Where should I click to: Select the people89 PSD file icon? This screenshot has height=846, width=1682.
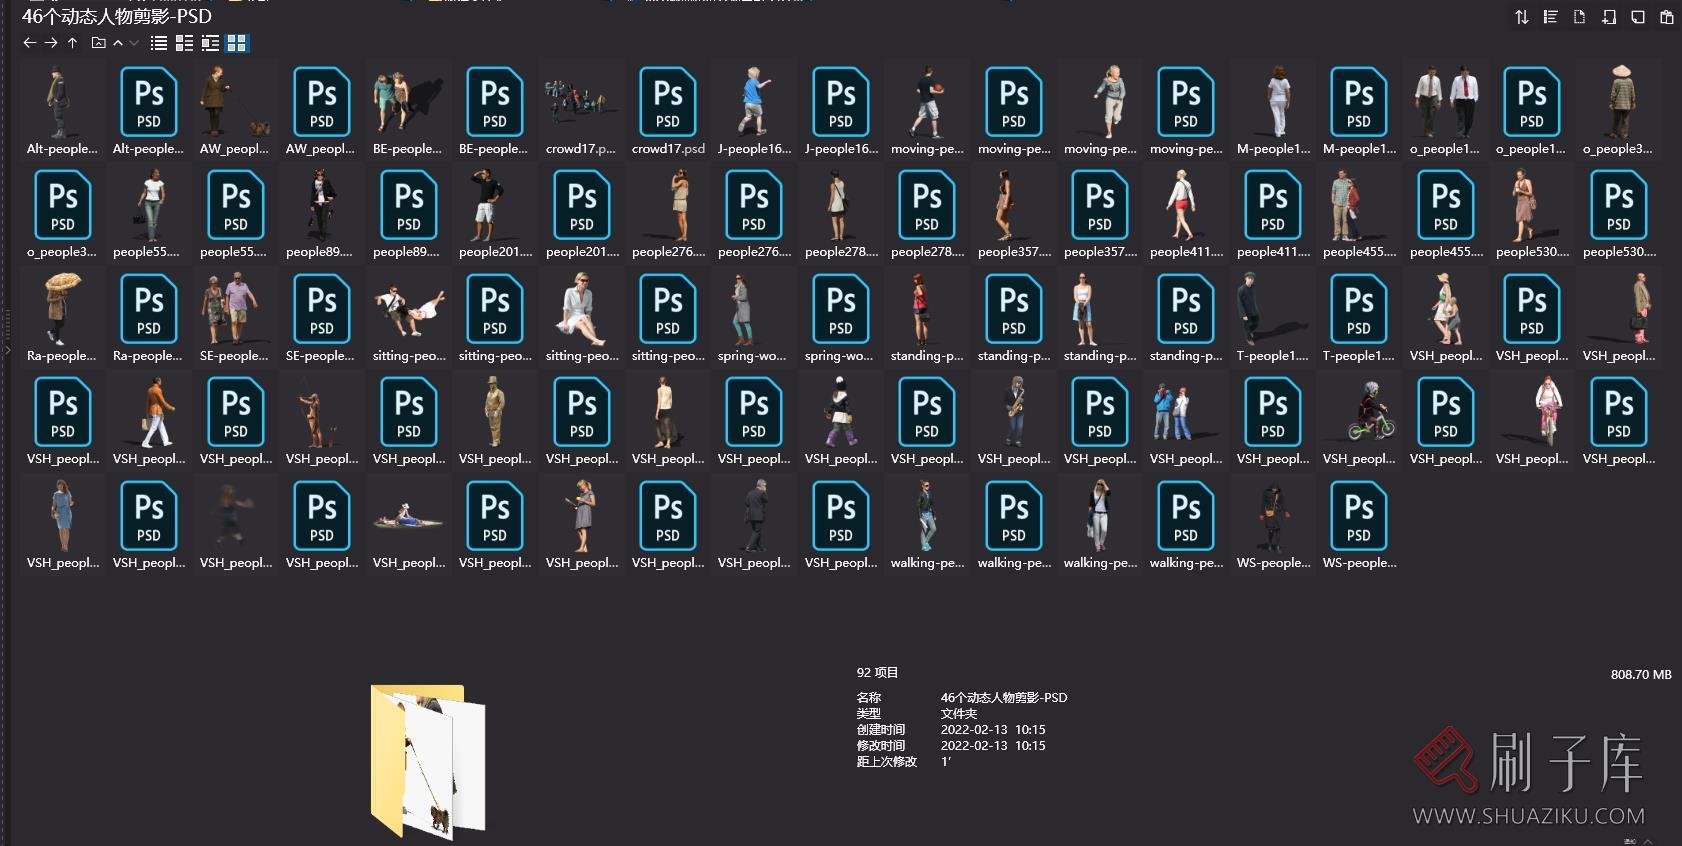pos(409,205)
